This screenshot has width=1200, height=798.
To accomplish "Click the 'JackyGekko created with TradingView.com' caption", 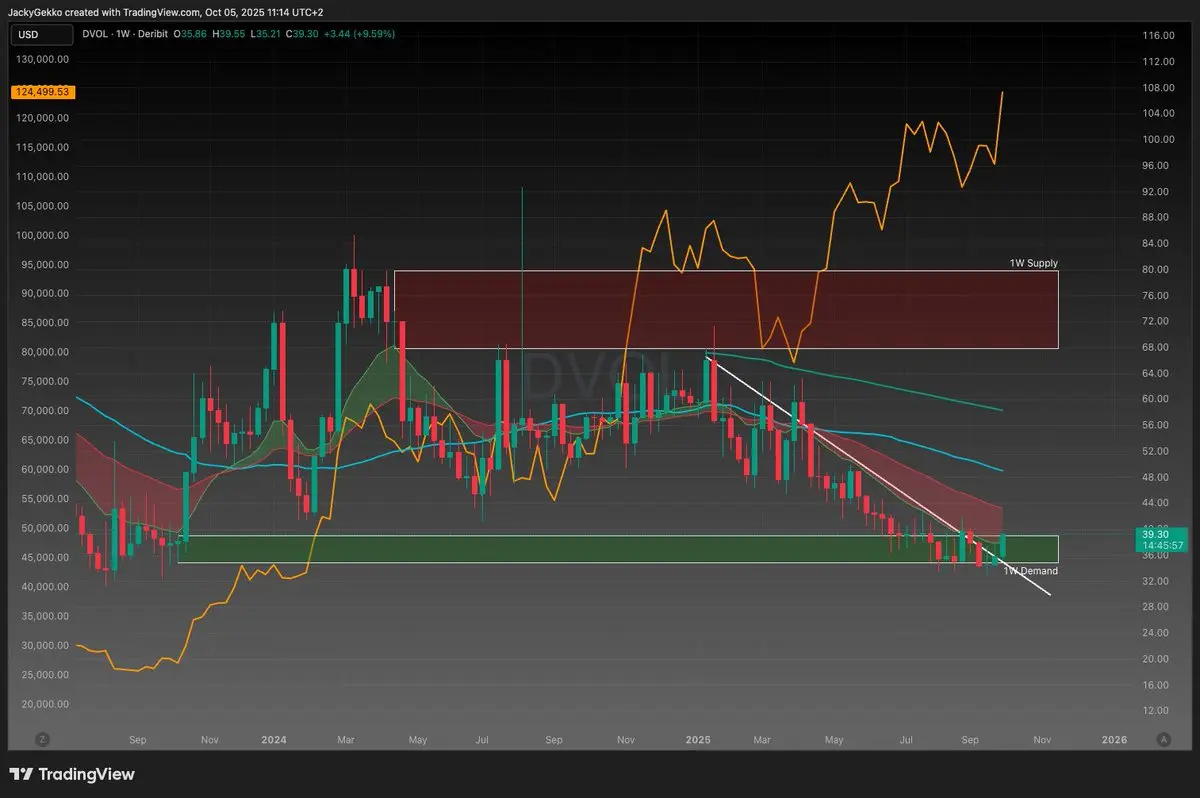I will (x=103, y=12).
